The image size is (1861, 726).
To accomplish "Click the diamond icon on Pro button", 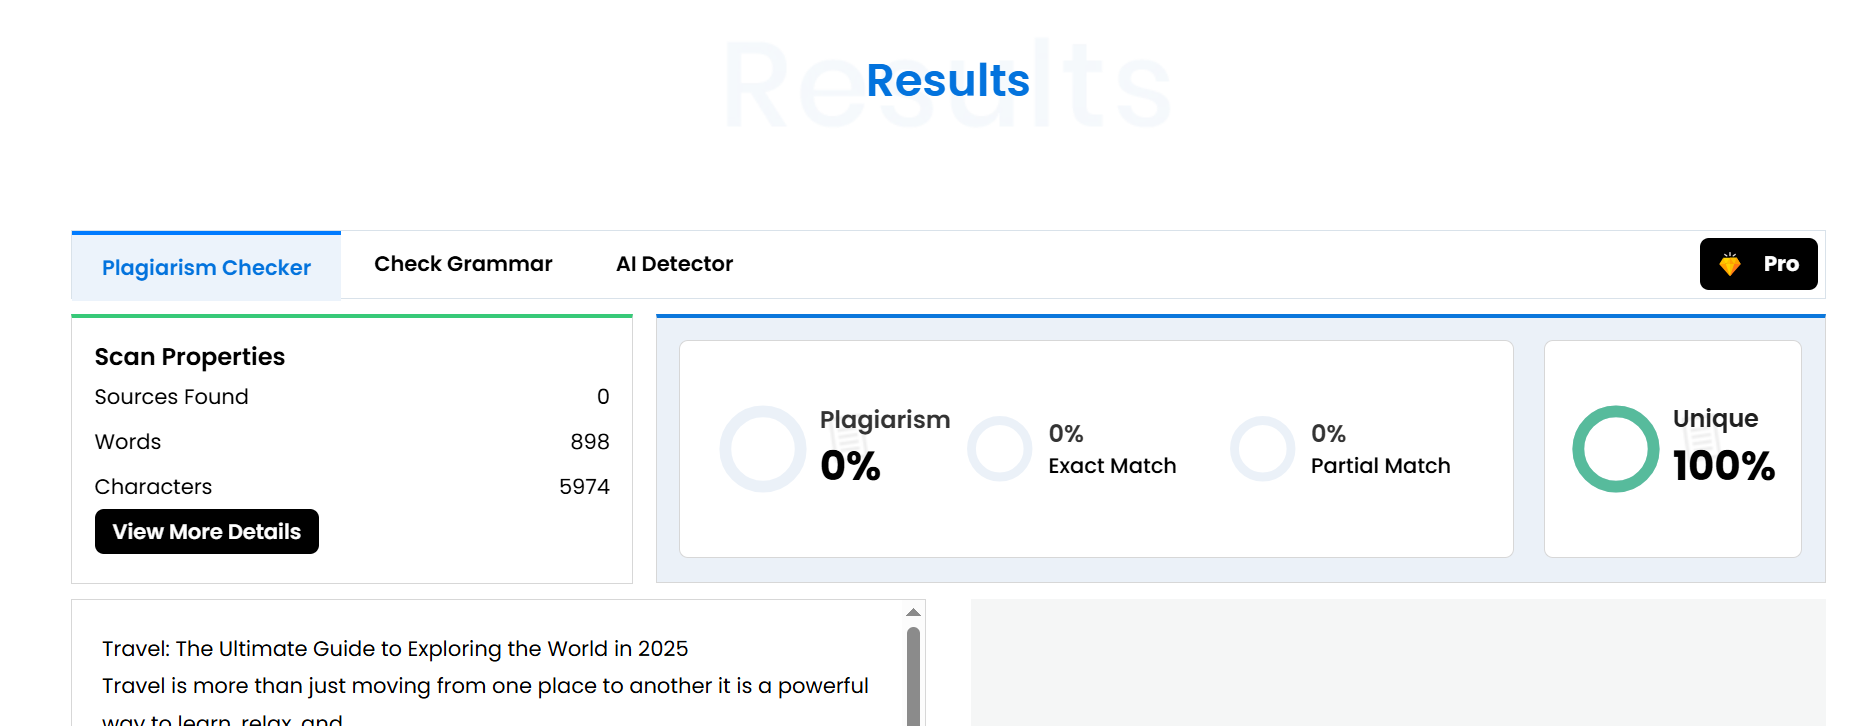I will tap(1730, 264).
